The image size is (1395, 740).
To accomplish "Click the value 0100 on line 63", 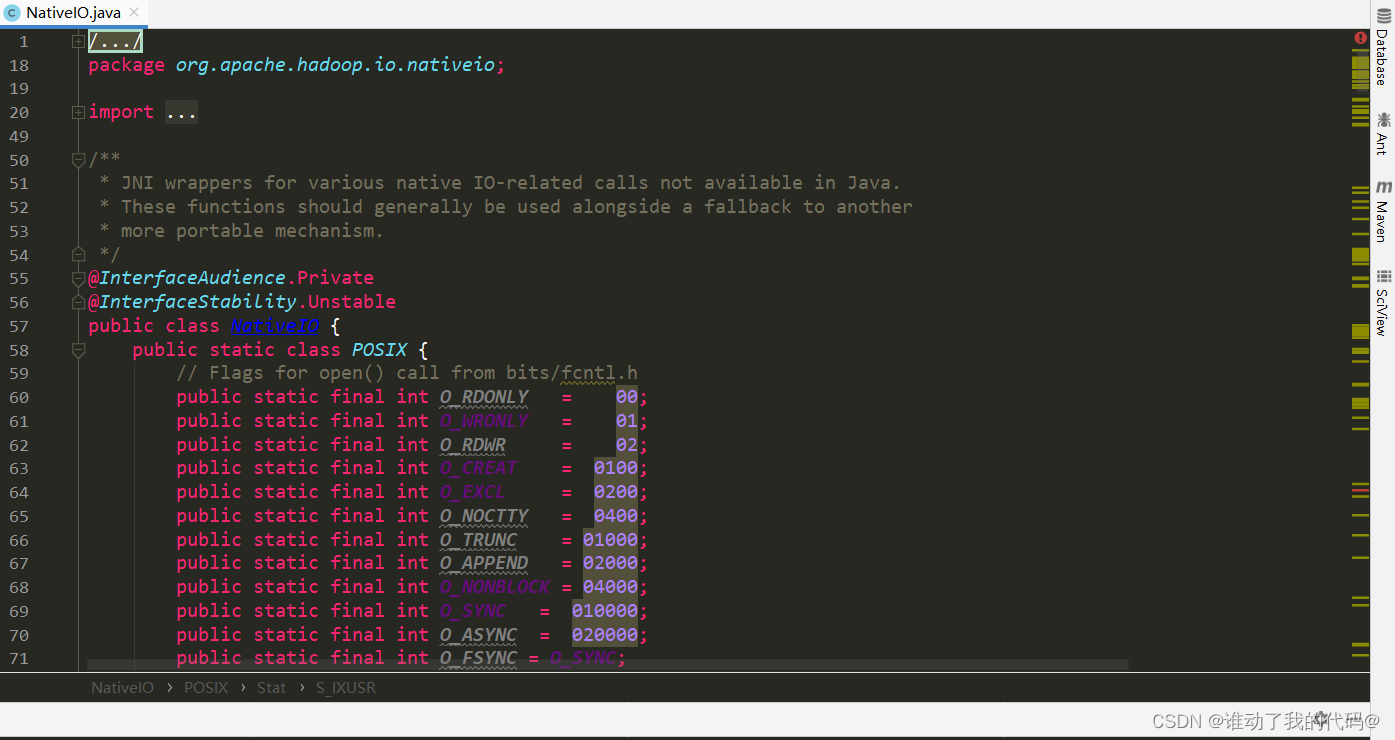I will pyautogui.click(x=616, y=468).
